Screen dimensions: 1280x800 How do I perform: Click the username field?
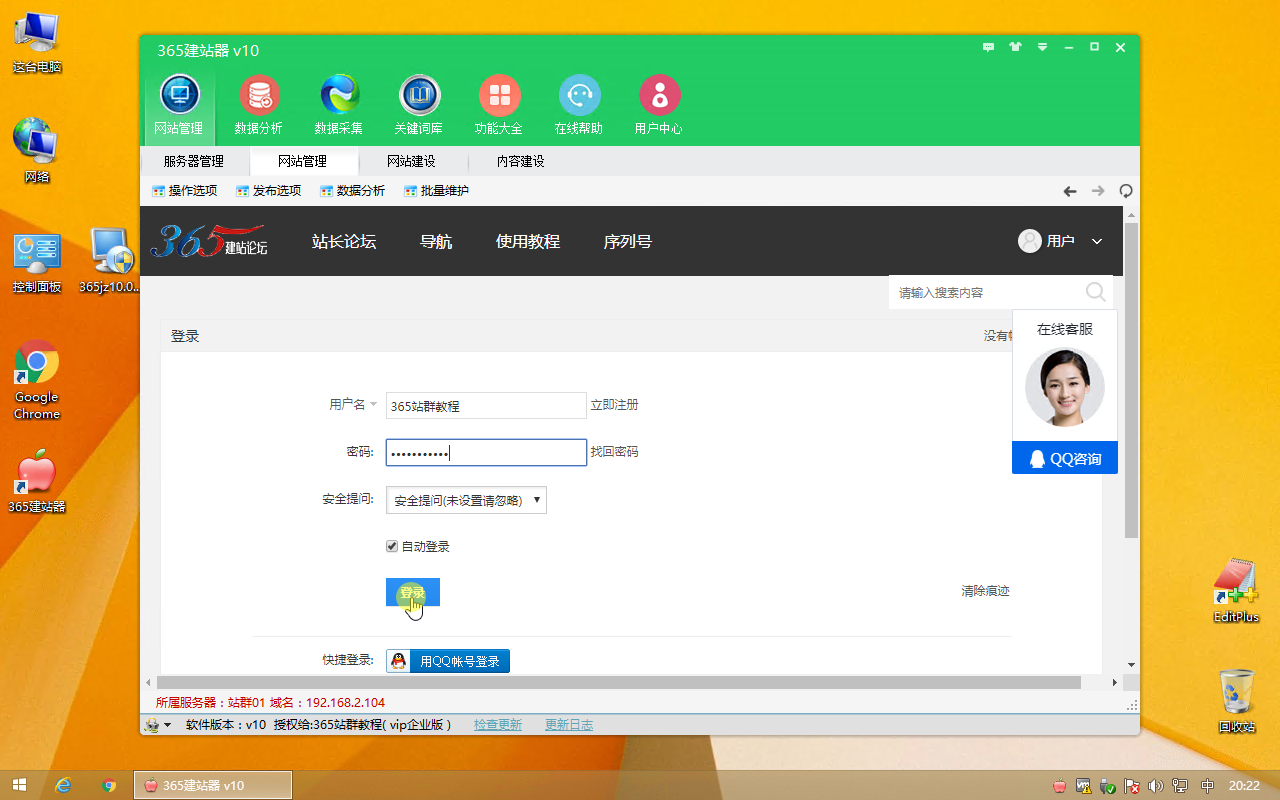[x=486, y=405]
